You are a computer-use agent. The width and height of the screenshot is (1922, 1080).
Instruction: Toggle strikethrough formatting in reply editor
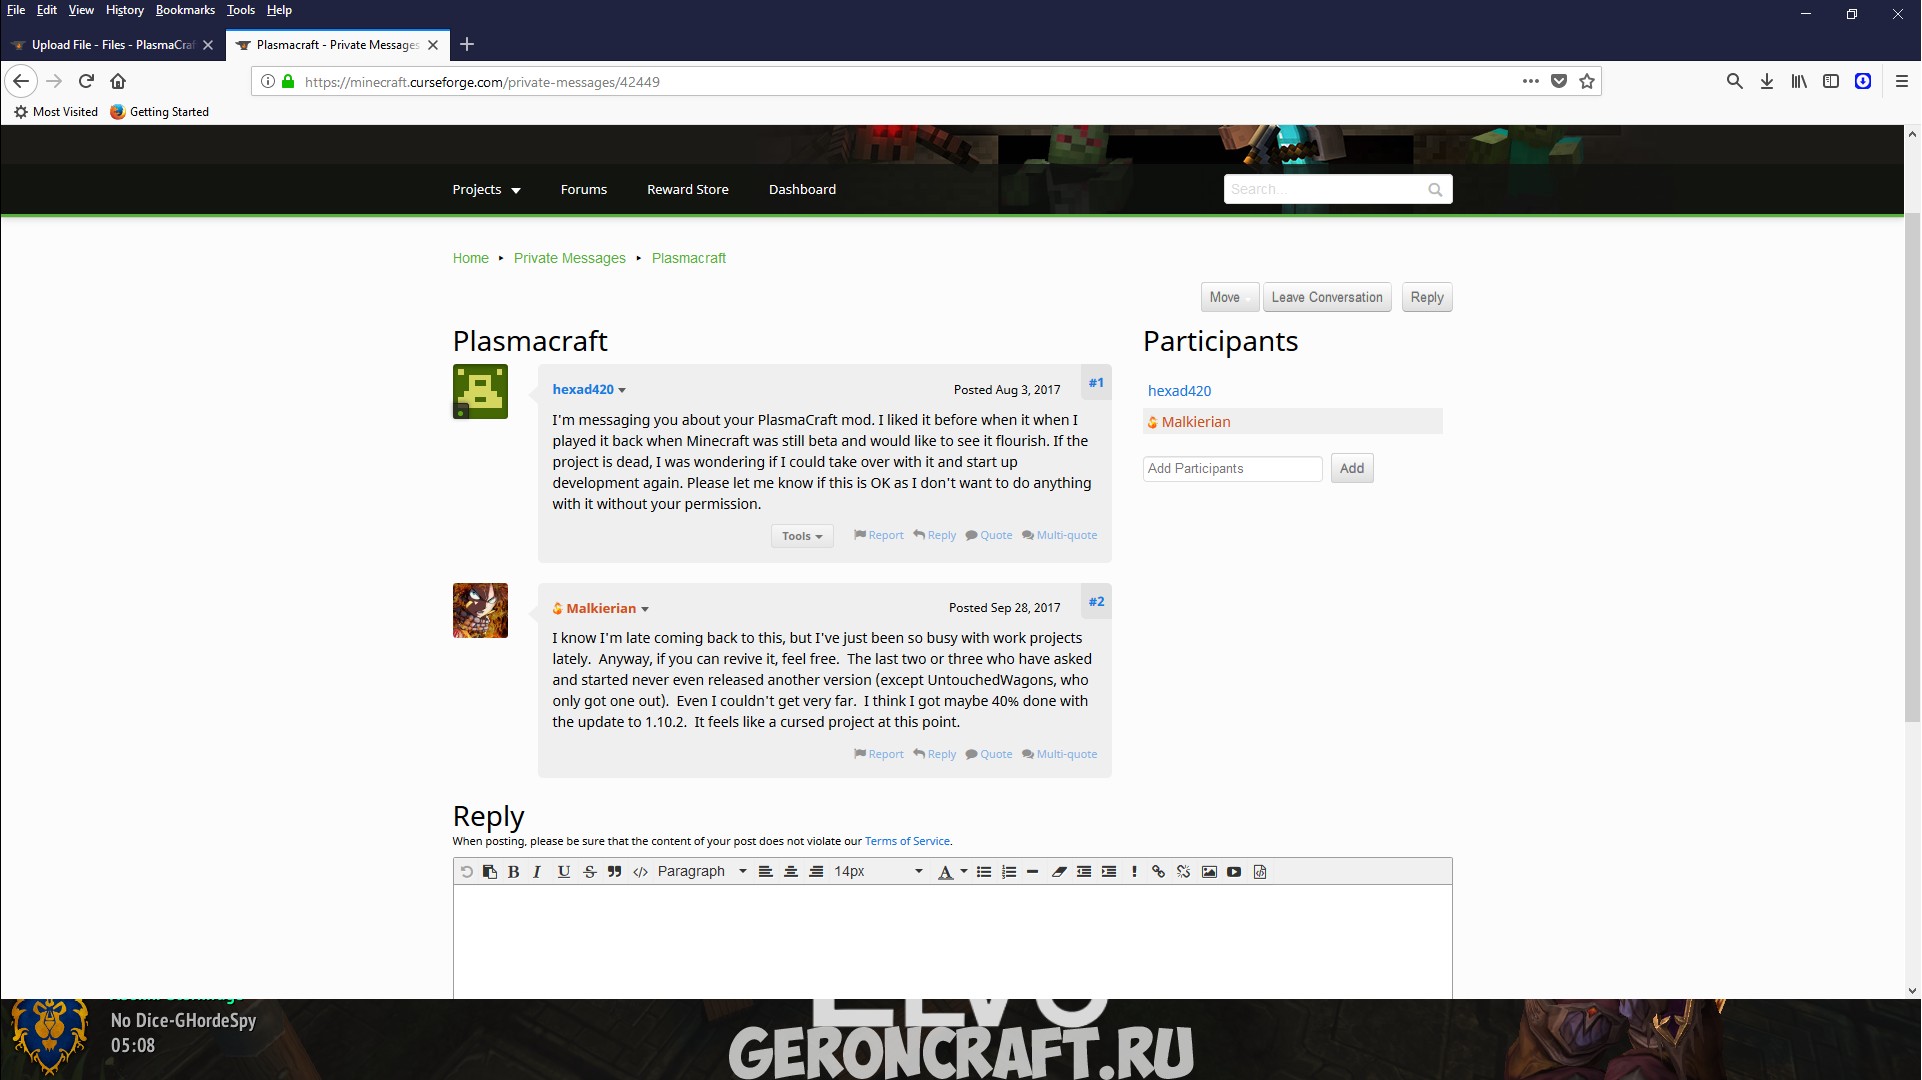(590, 872)
